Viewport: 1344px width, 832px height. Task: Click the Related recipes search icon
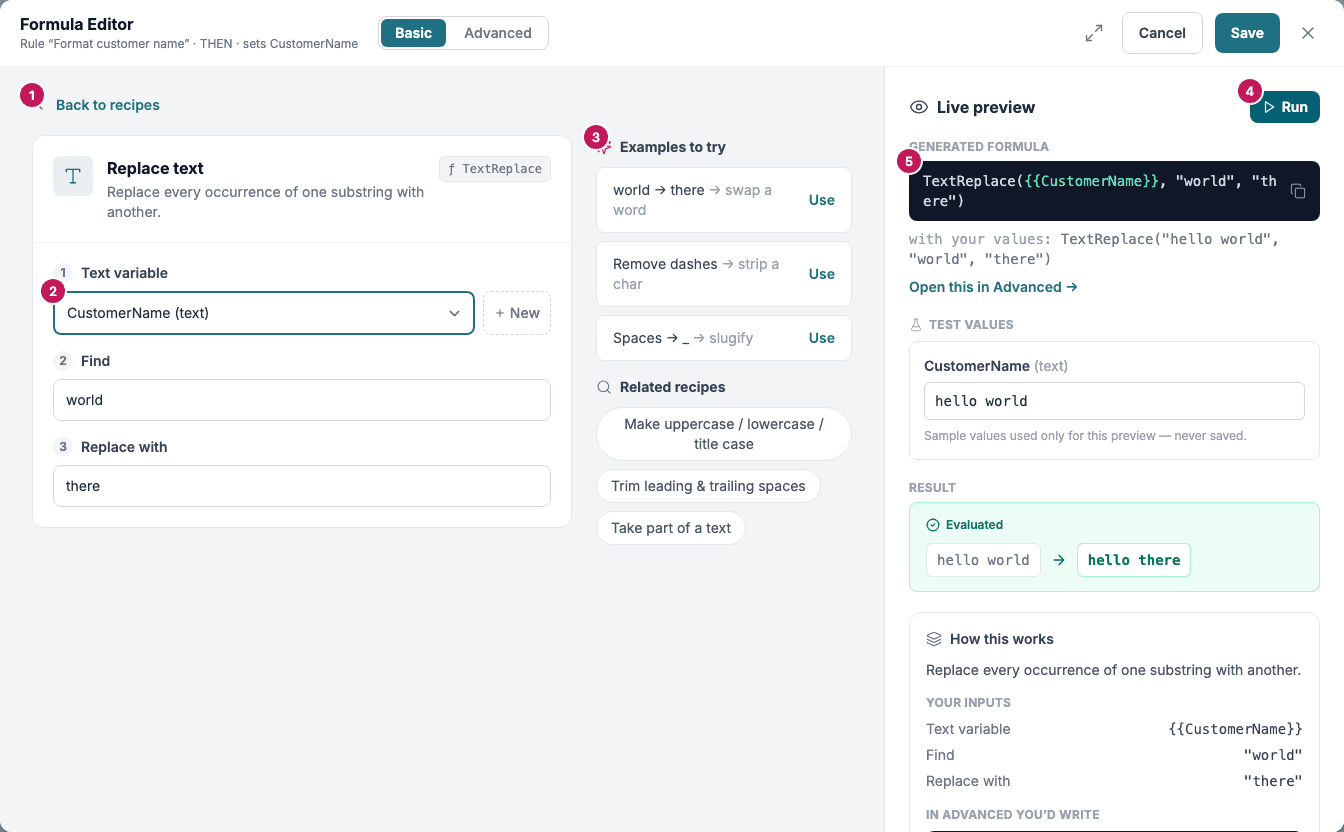pyautogui.click(x=604, y=387)
